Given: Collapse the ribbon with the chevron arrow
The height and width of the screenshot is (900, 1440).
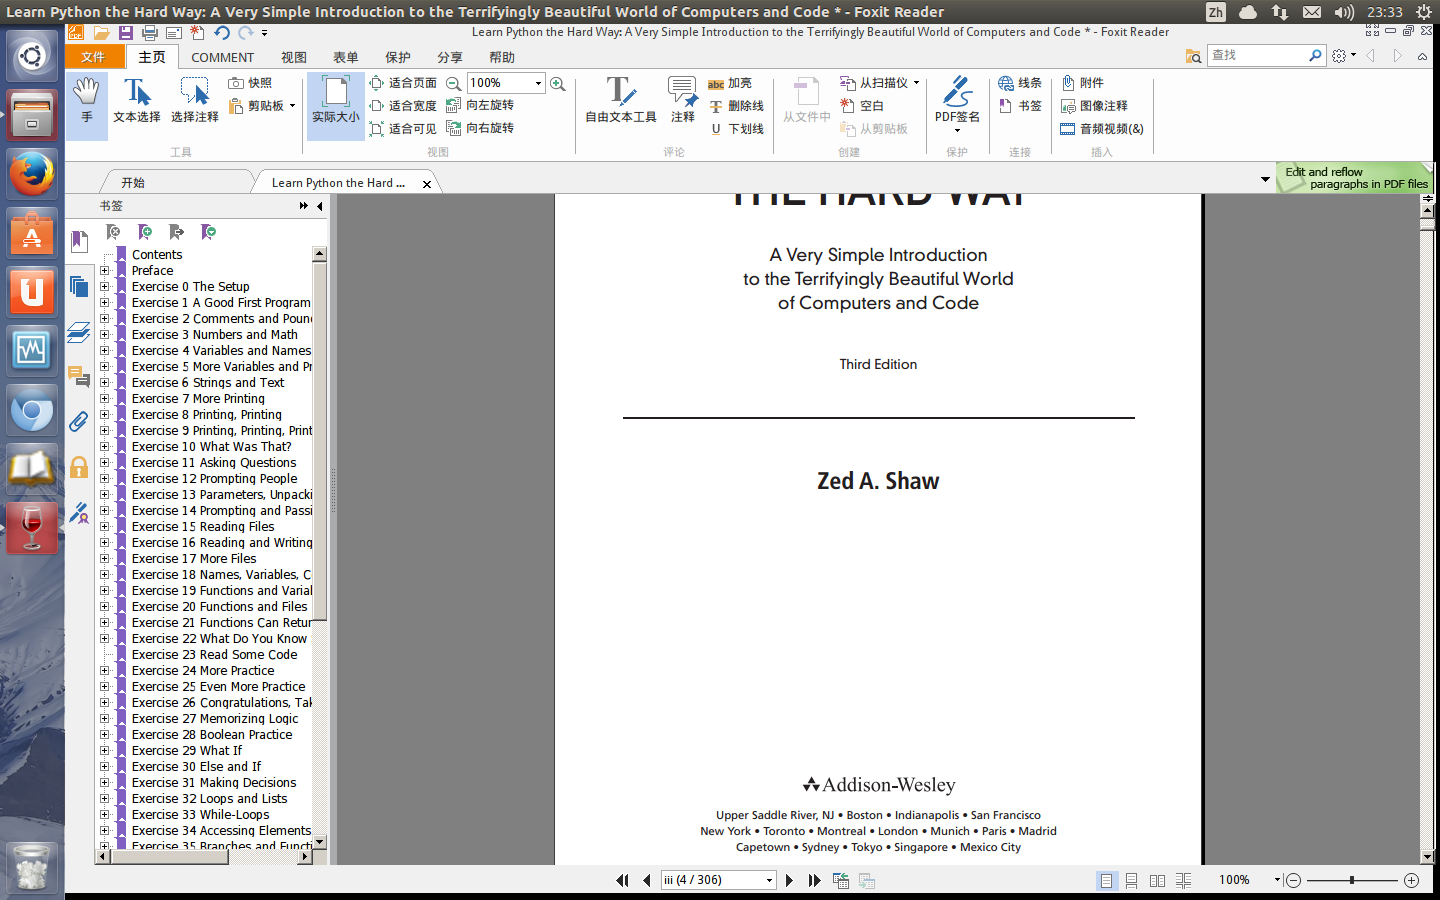Looking at the screenshot, I should 1422,57.
